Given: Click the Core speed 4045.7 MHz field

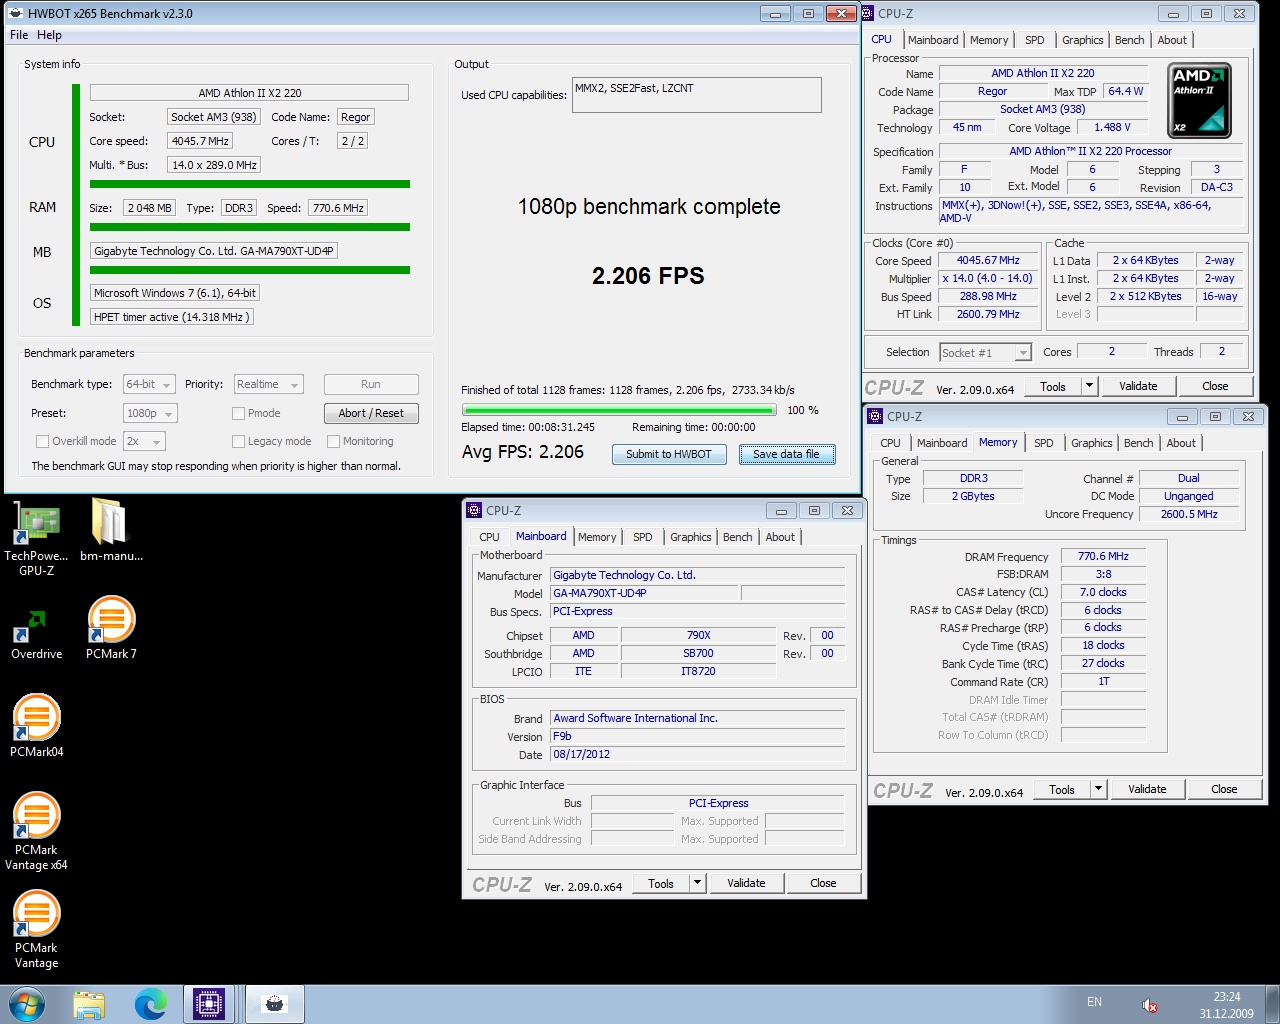Looking at the screenshot, I should click(x=200, y=141).
